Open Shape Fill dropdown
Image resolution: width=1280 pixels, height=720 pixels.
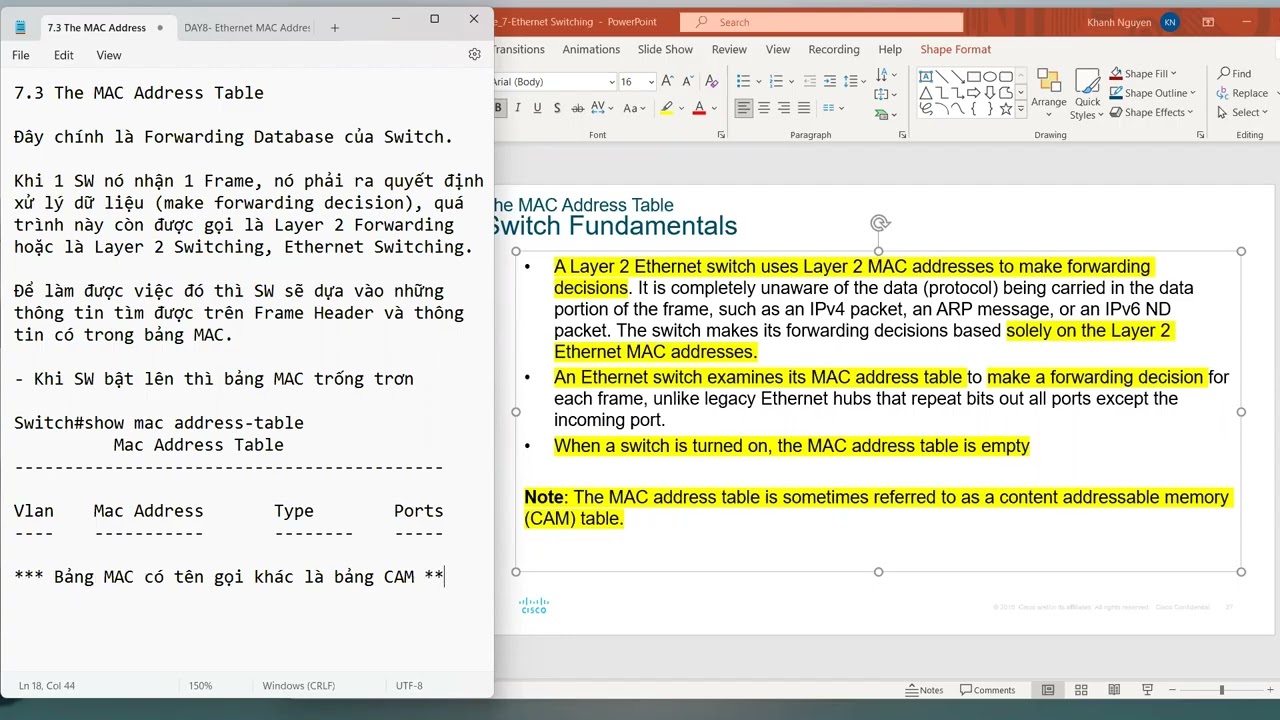(1143, 74)
